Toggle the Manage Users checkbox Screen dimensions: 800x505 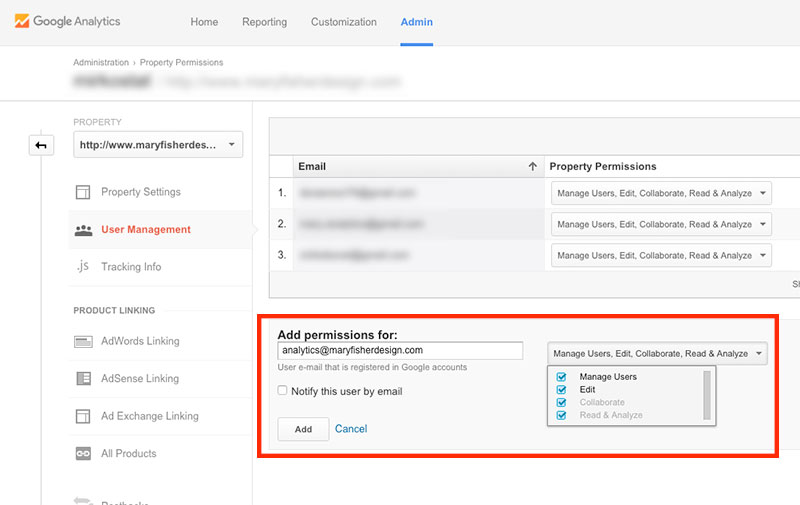point(561,377)
